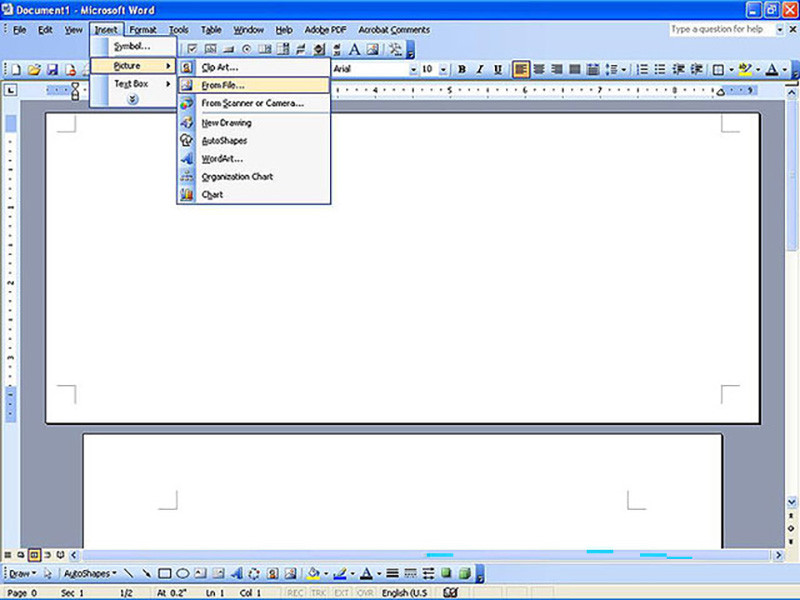
Task: Click the spelling check book icon
Action: [450, 592]
